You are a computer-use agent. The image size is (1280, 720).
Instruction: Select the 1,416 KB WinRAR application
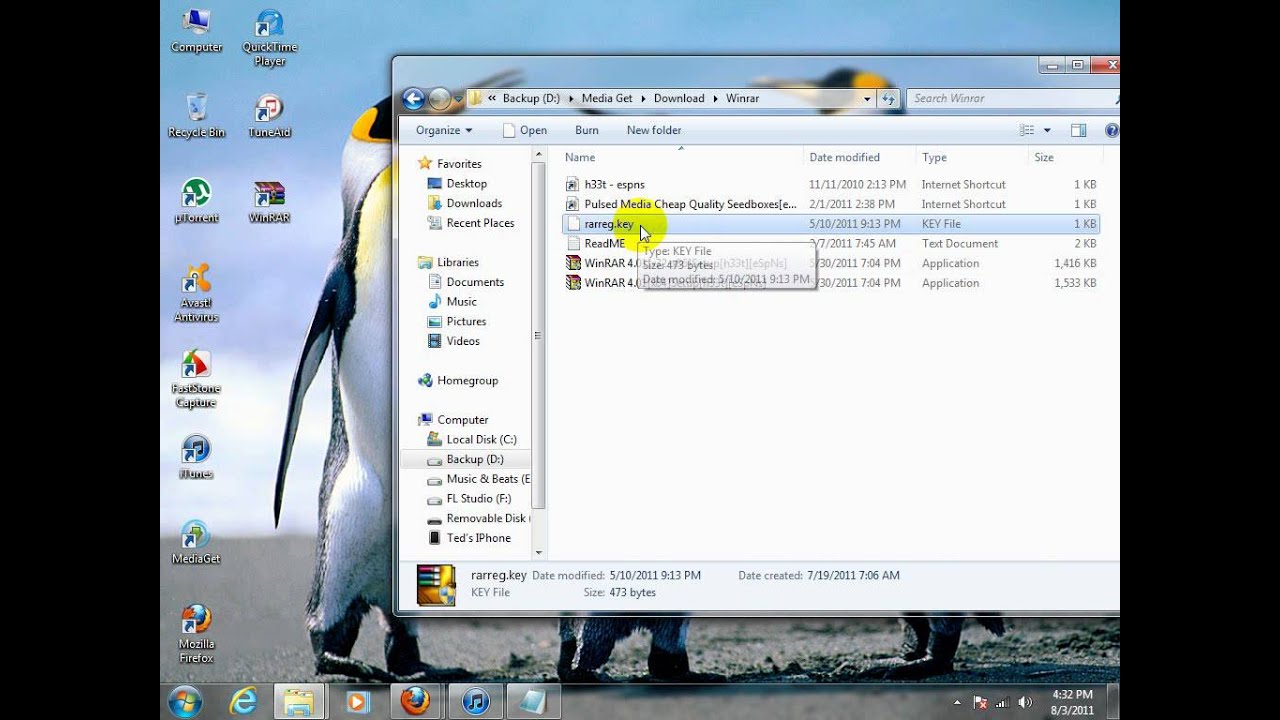click(x=830, y=263)
